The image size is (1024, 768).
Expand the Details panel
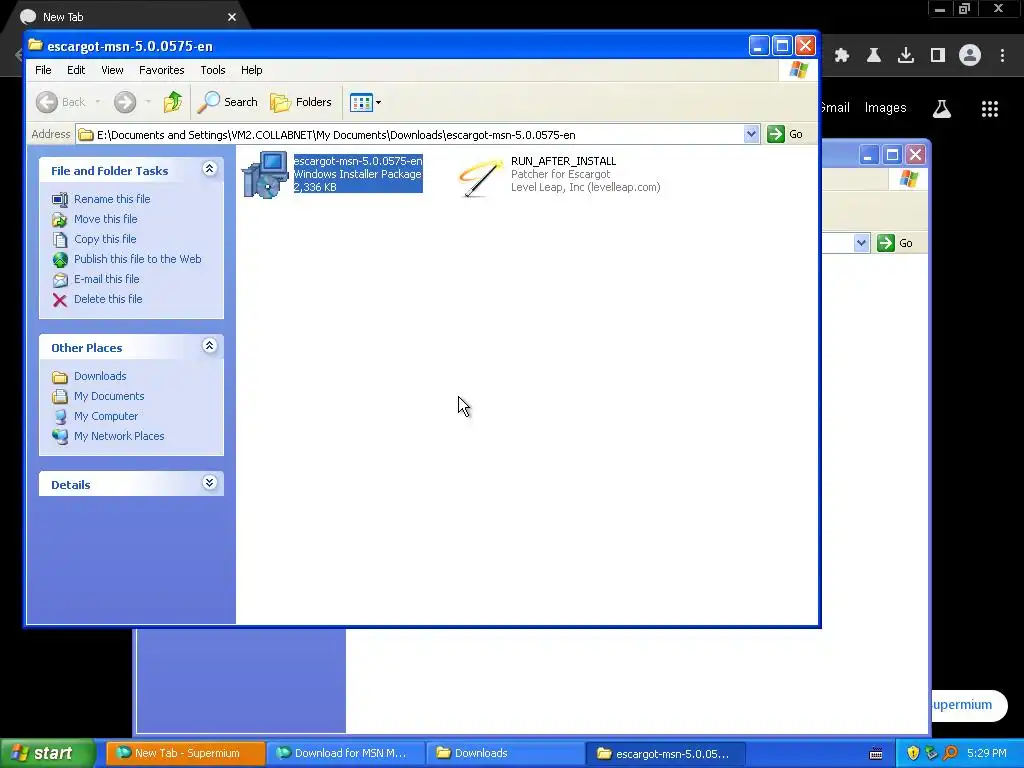click(x=209, y=483)
